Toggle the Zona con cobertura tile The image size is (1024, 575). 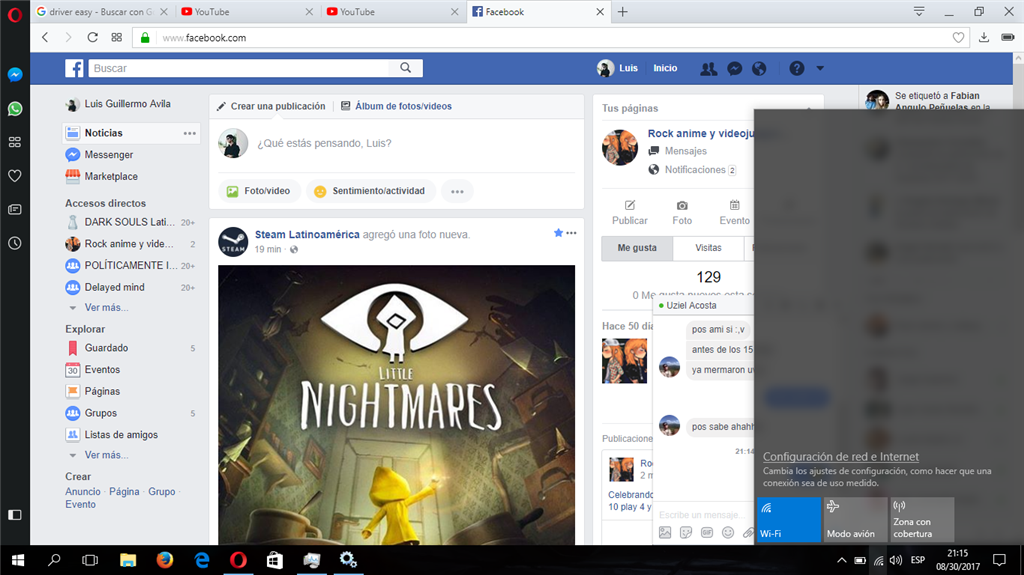[x=922, y=520]
